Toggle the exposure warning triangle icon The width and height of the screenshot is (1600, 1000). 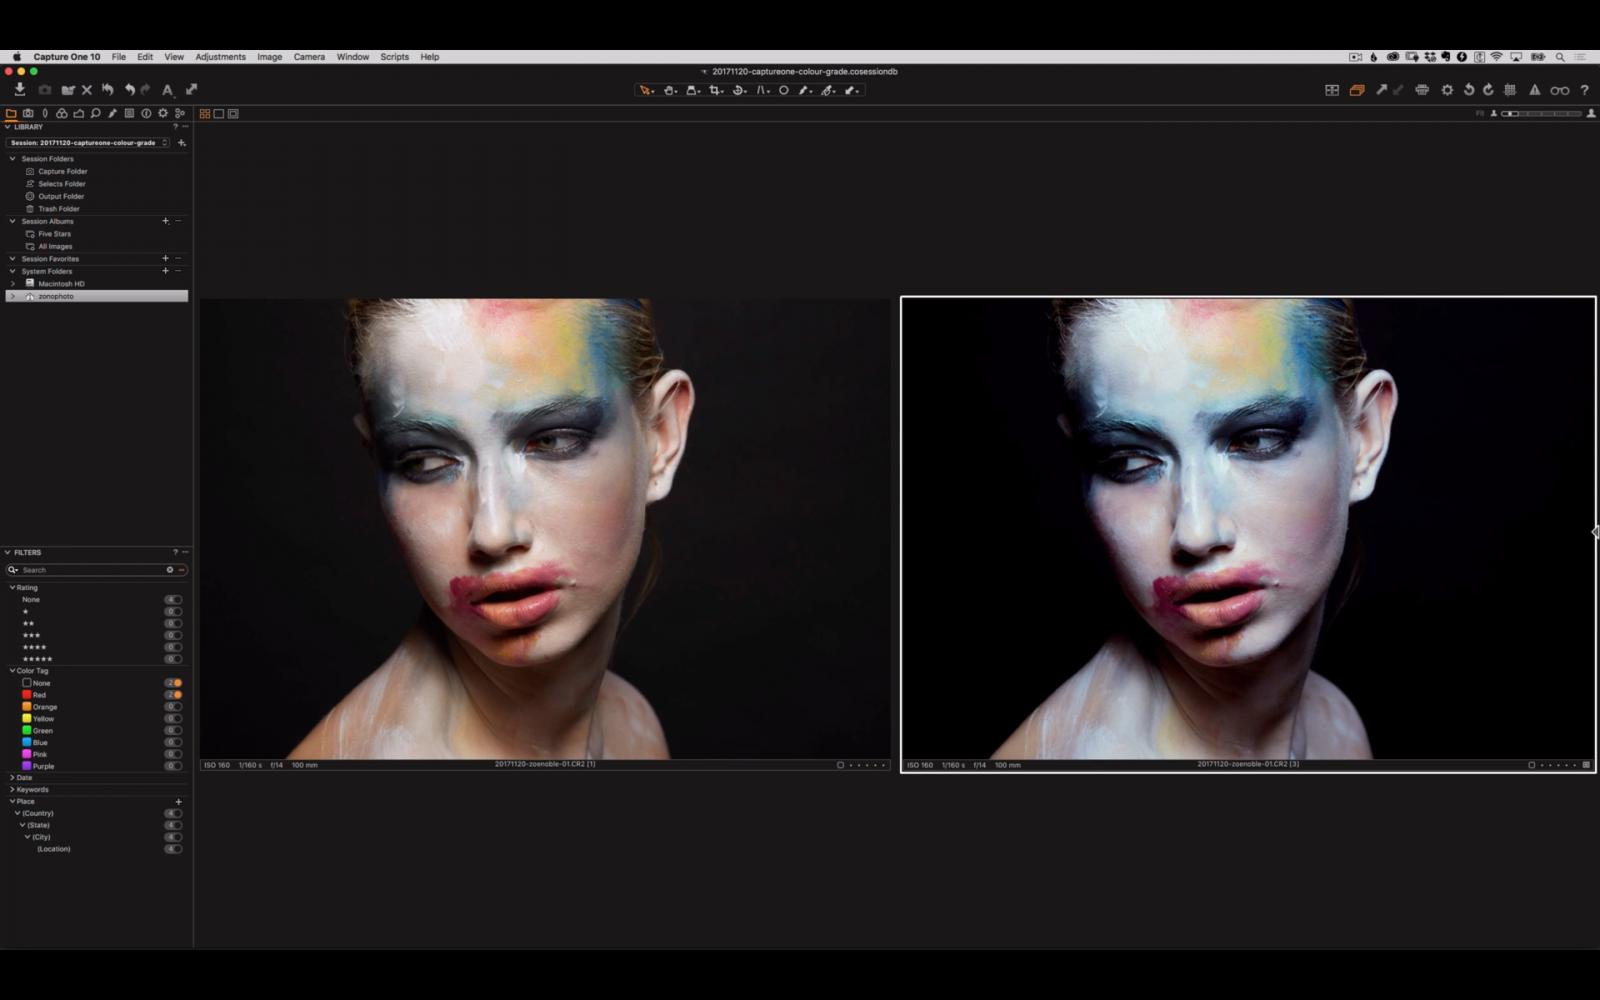1536,90
